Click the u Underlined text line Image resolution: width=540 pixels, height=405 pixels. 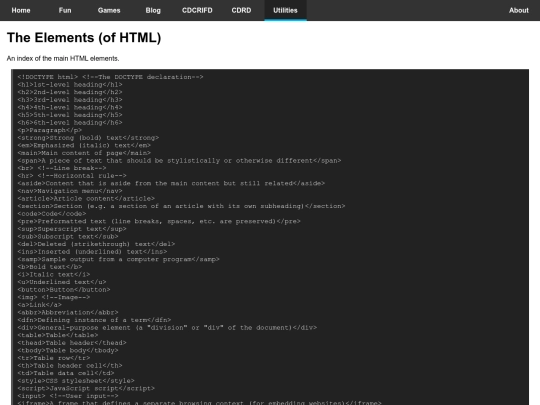(62, 282)
